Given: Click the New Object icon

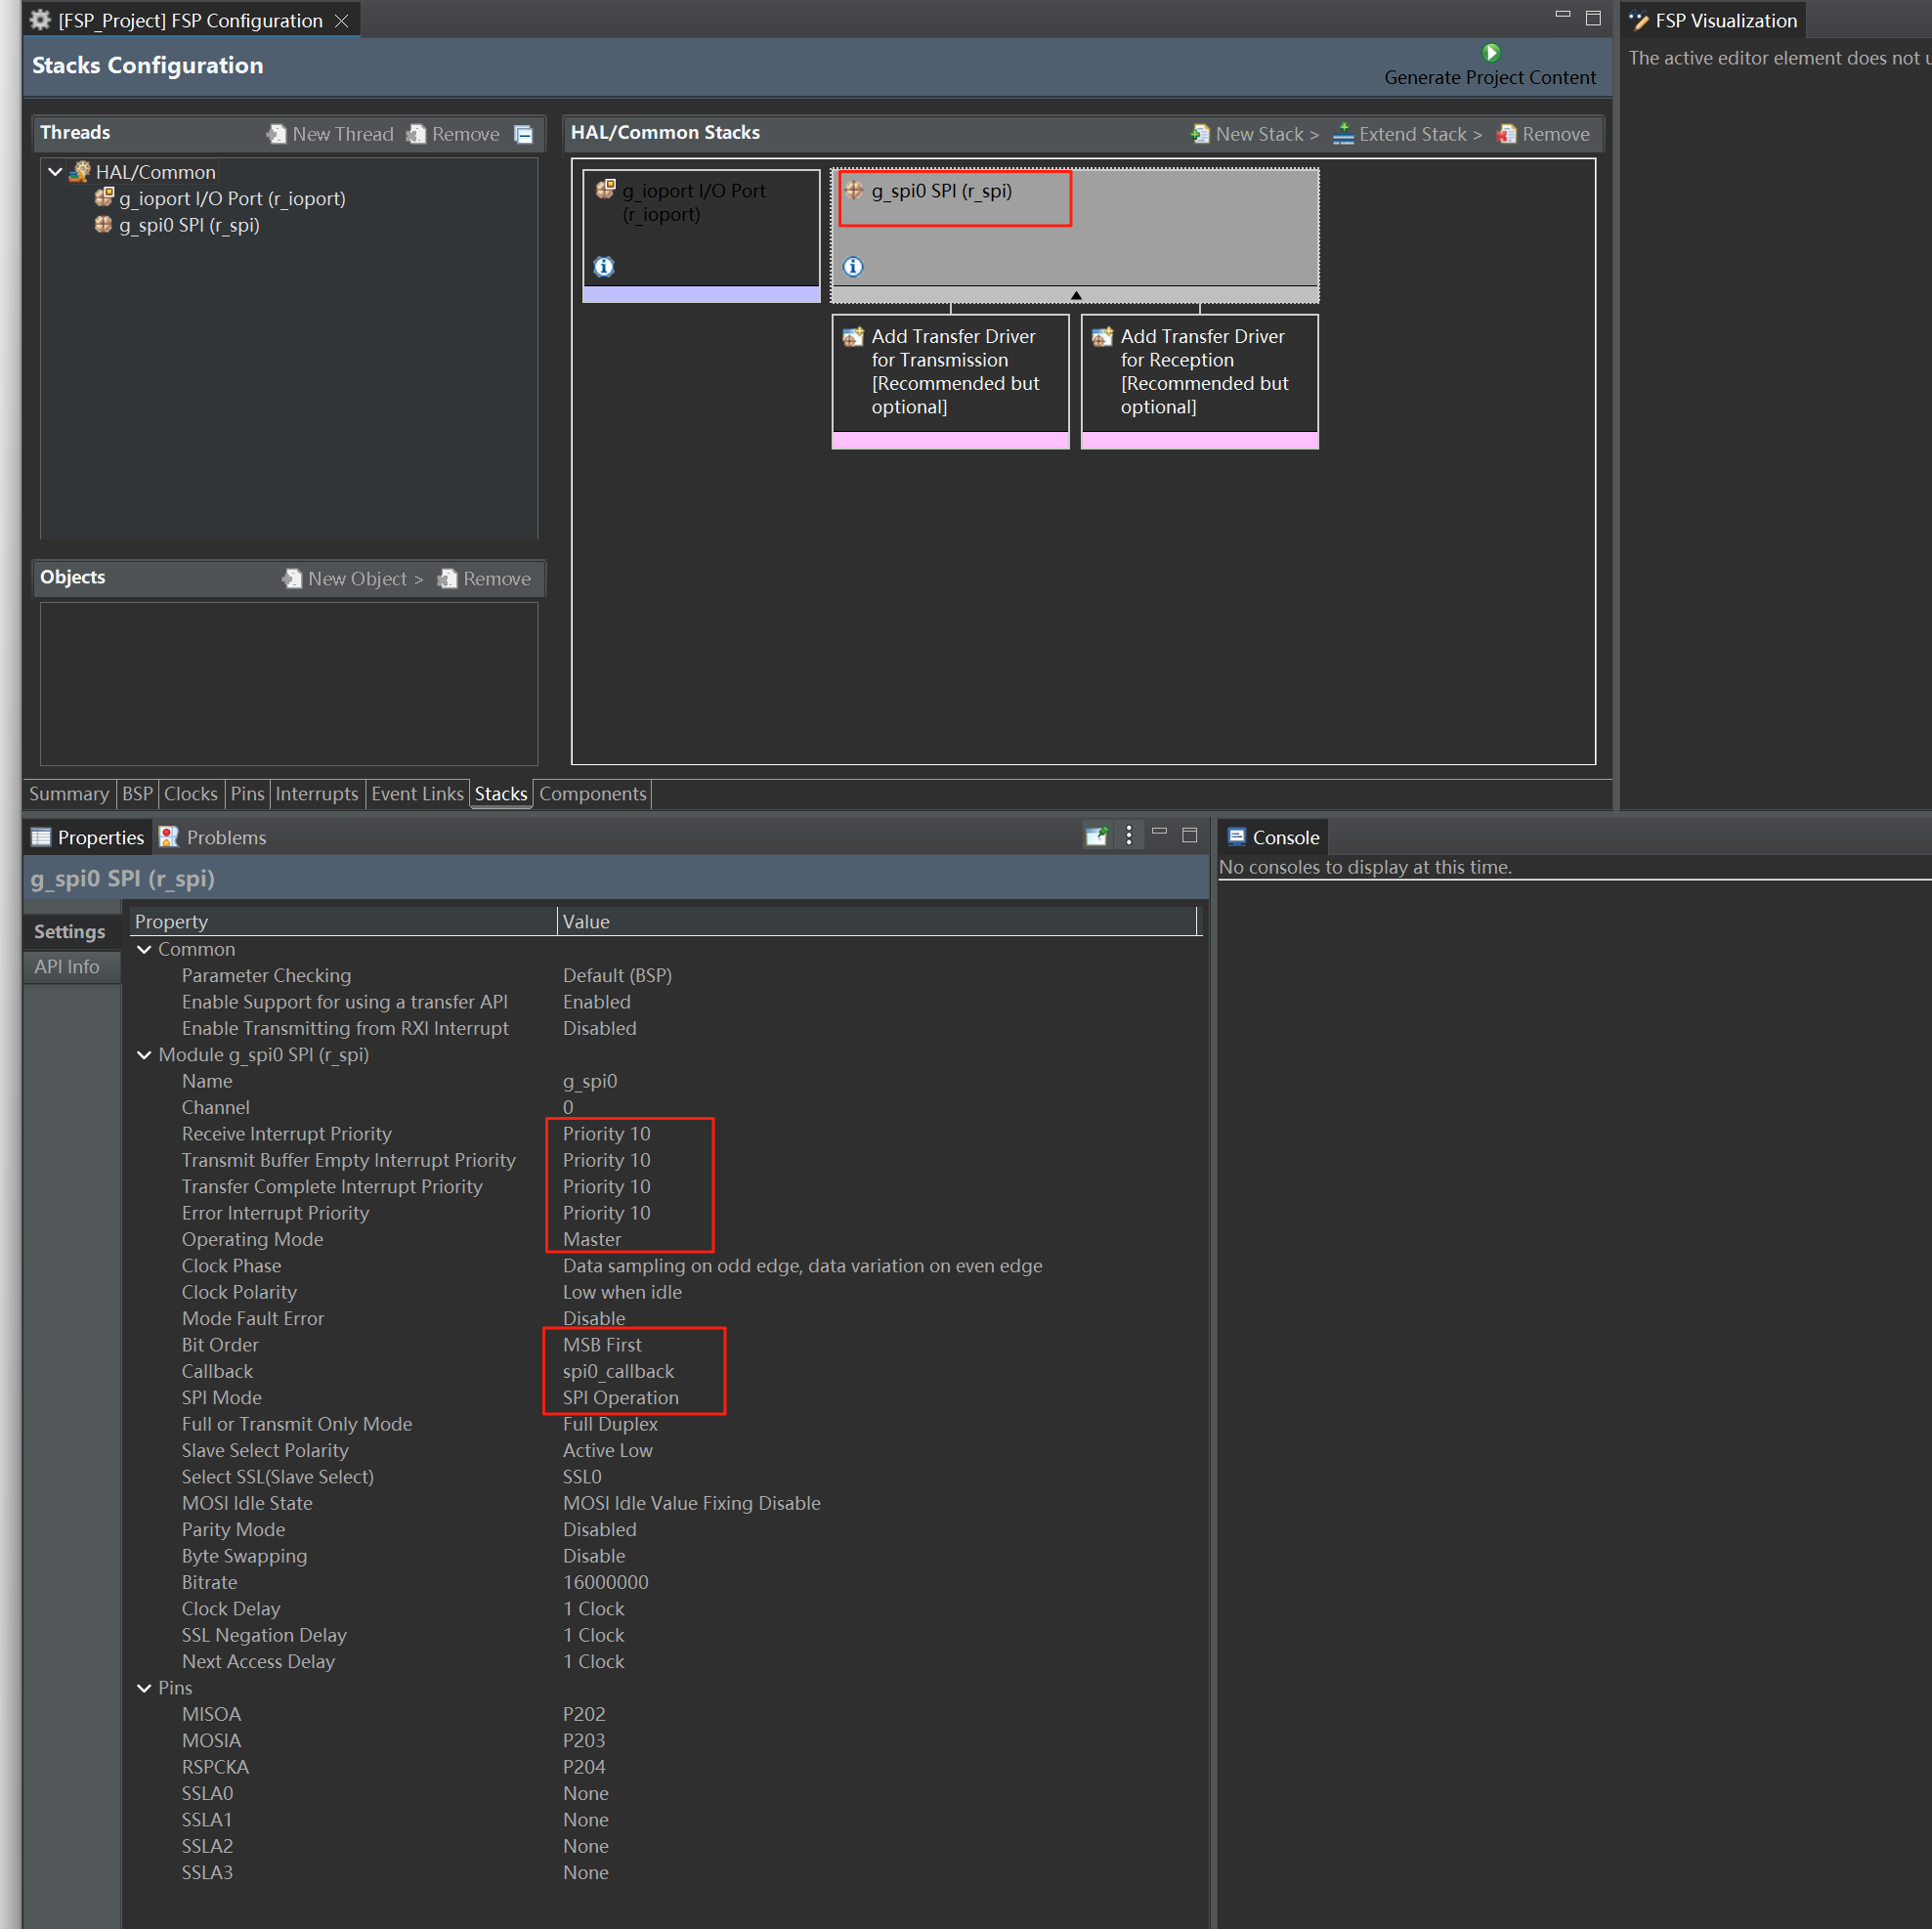Looking at the screenshot, I should (292, 579).
